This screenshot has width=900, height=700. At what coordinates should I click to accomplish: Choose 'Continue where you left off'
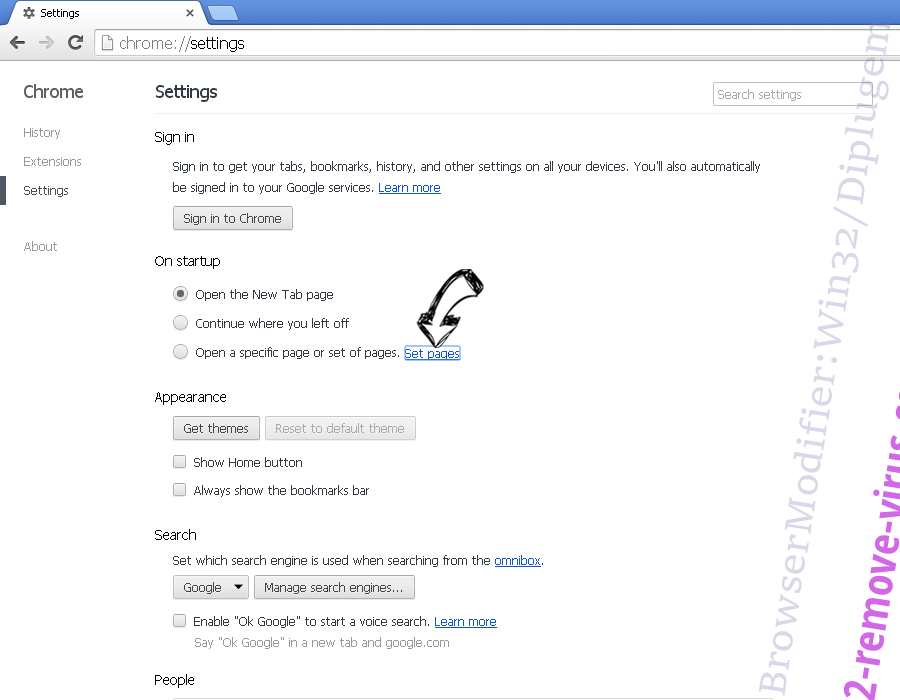coord(180,323)
